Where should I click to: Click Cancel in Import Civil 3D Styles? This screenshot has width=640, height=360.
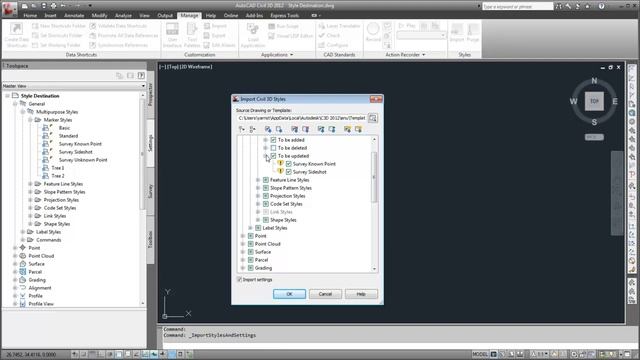click(325, 294)
